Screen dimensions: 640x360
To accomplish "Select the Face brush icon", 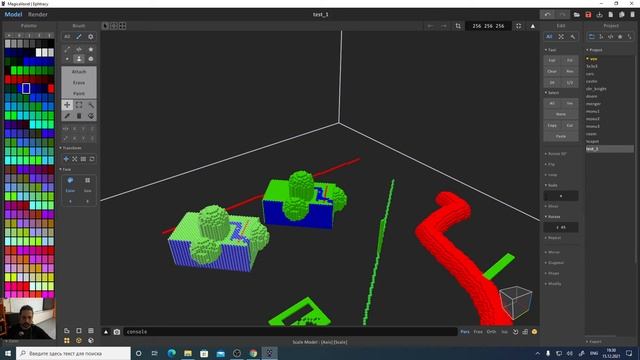I will 79,59.
